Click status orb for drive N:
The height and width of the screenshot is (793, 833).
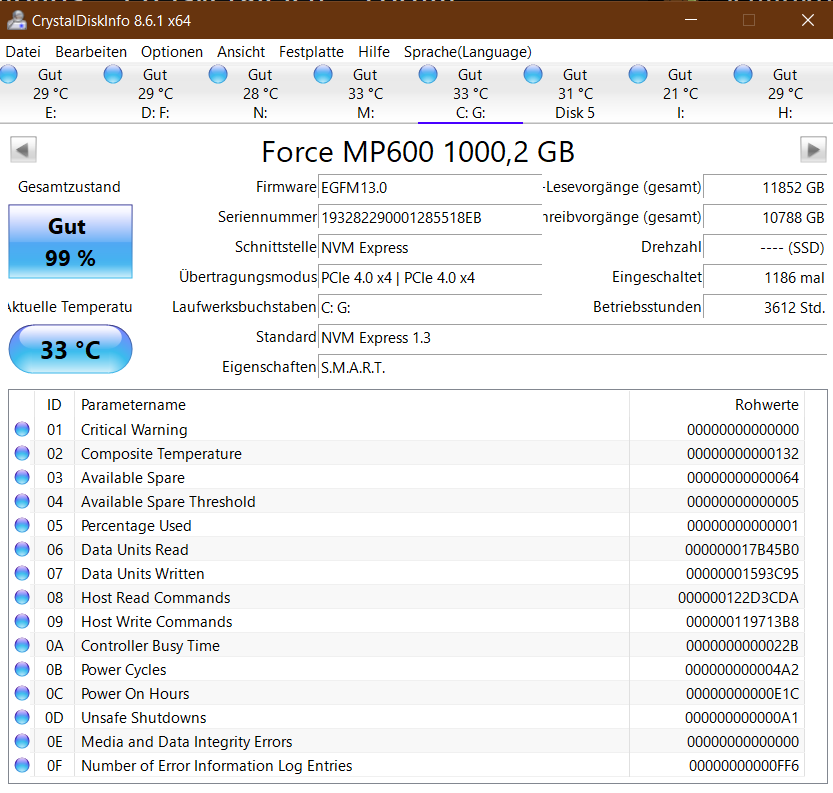(x=218, y=74)
